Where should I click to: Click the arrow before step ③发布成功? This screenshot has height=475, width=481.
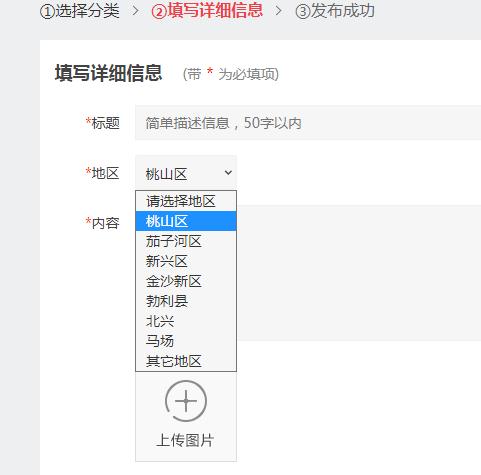[279, 10]
